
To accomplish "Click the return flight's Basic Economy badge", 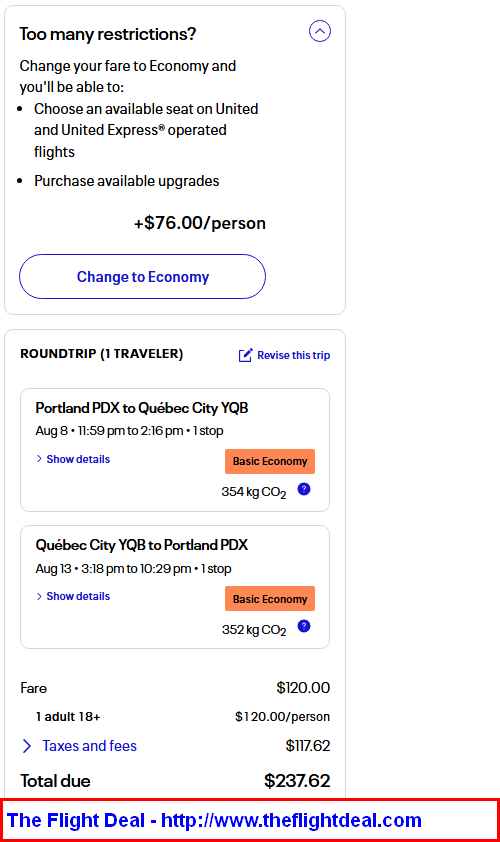I will 270,599.
